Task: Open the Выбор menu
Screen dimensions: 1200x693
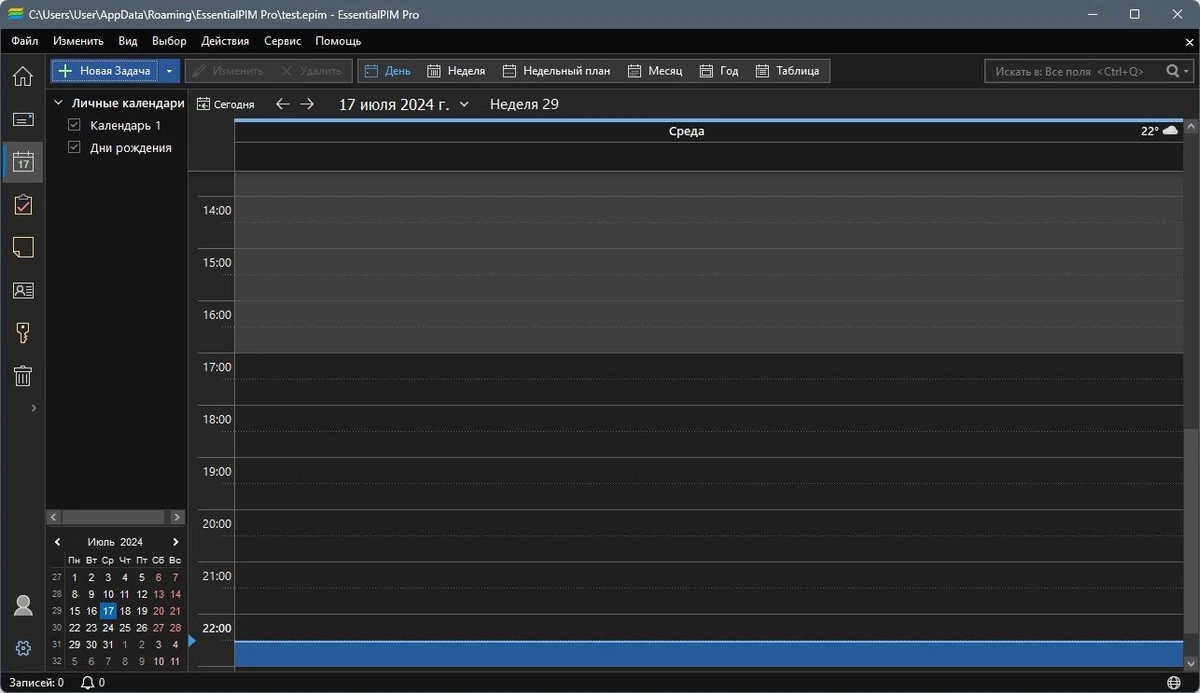Action: [169, 41]
